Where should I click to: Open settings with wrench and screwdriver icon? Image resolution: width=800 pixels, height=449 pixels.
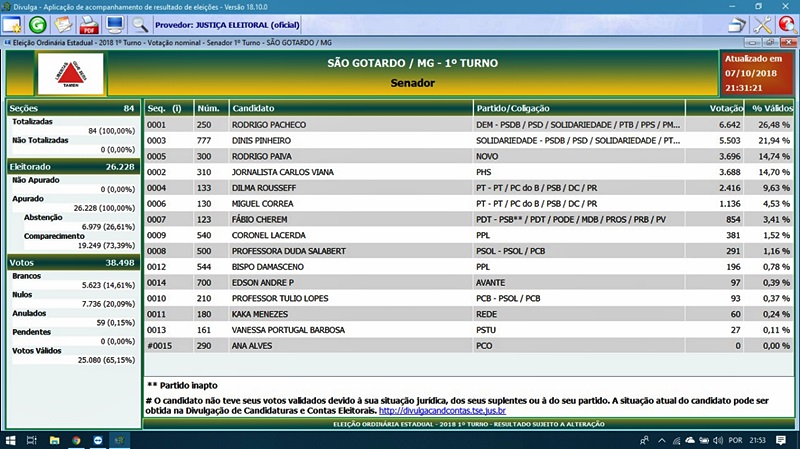pos(762,24)
